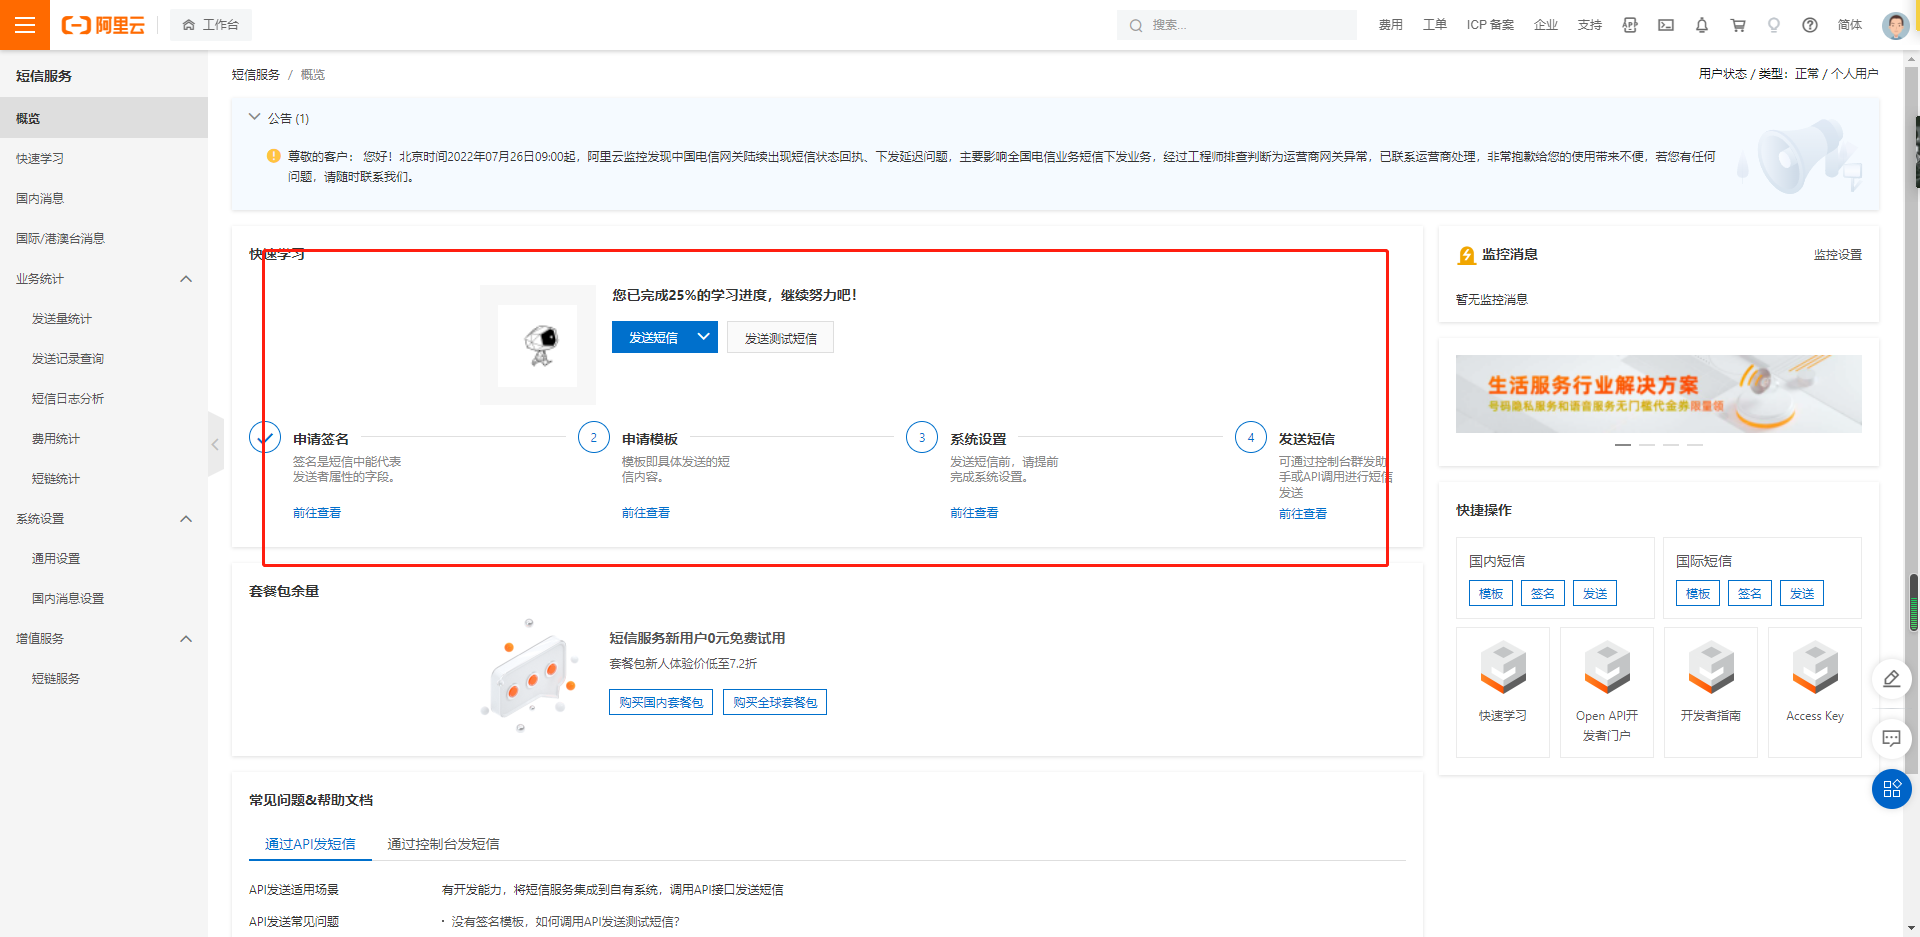Viewport: 1920px width, 937px height.
Task: Open the 开发者指南 card icon
Action: (x=1711, y=668)
